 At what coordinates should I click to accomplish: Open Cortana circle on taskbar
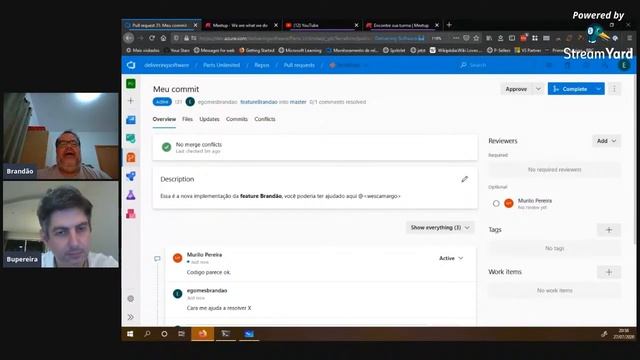tap(164, 334)
